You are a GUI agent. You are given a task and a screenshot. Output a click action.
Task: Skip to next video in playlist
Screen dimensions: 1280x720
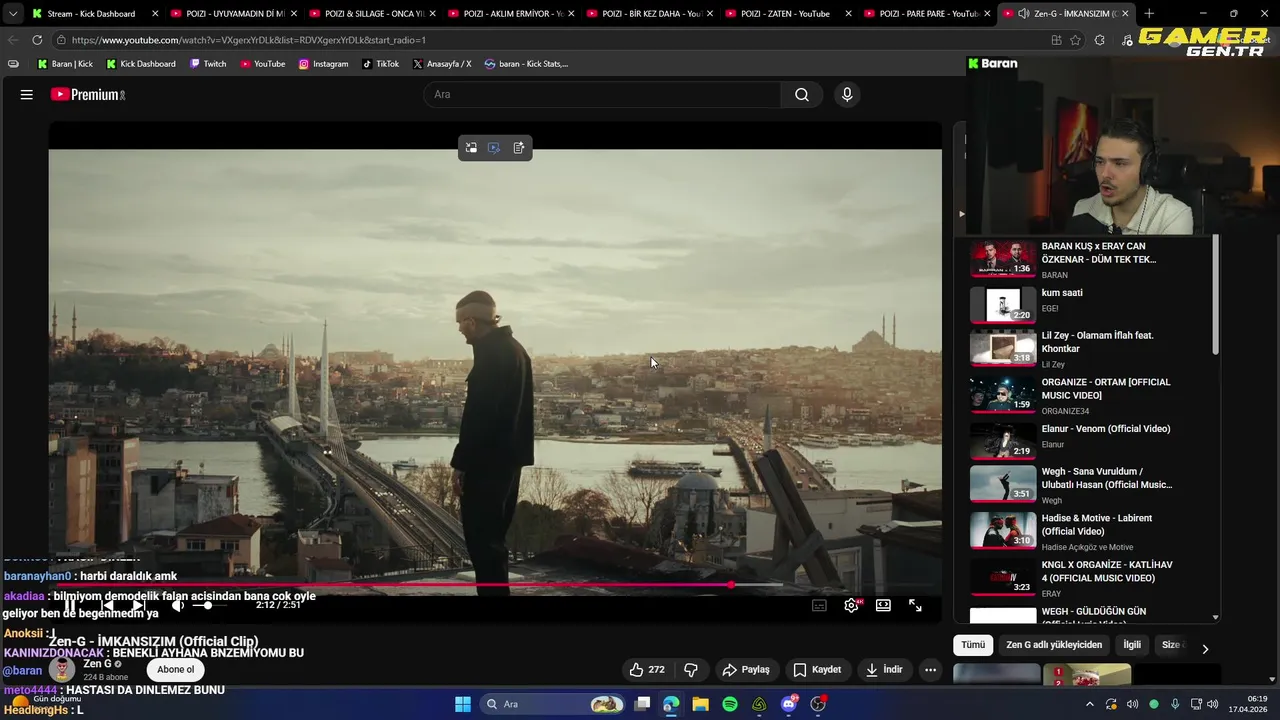pos(139,605)
